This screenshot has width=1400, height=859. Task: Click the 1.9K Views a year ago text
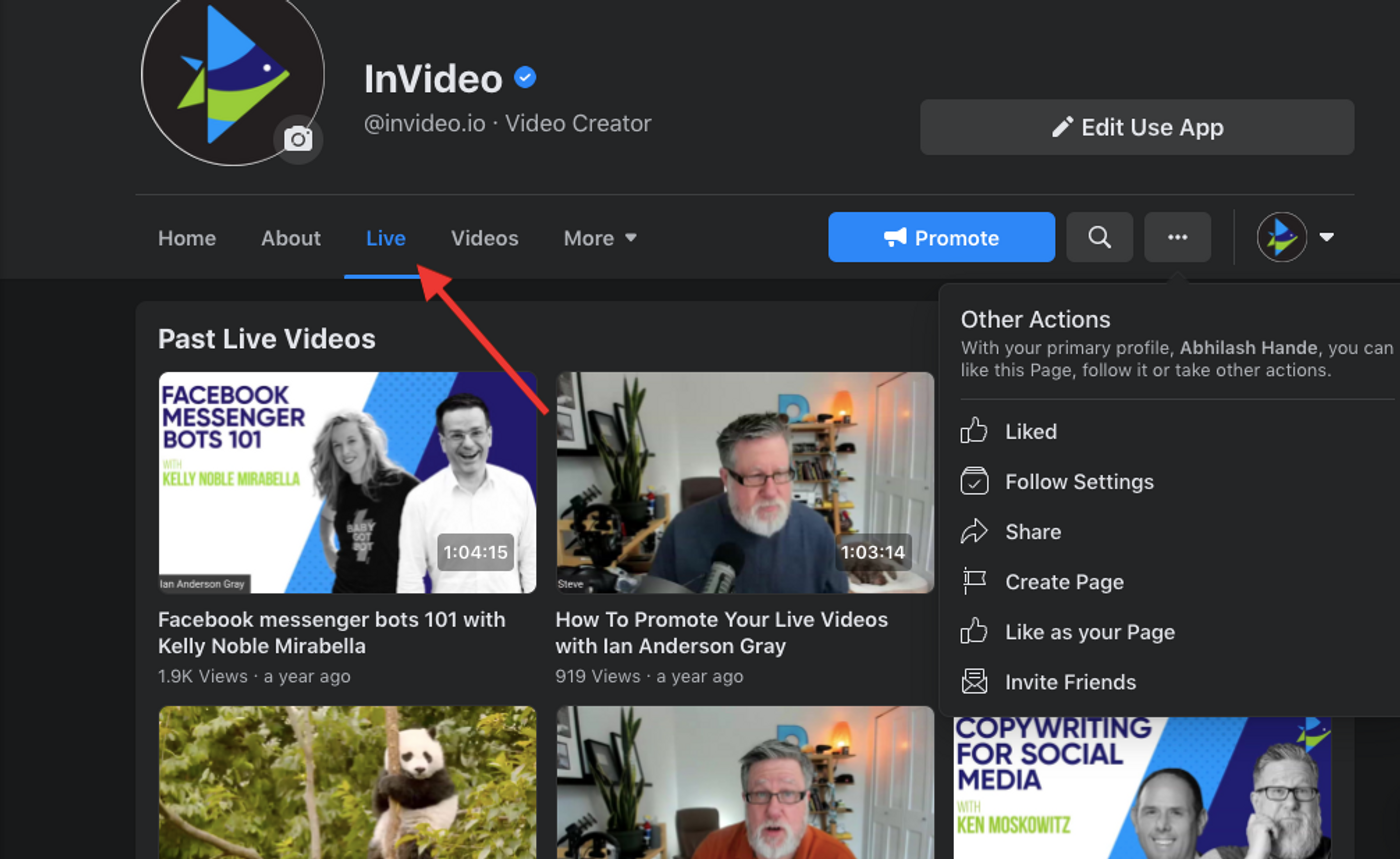(254, 676)
